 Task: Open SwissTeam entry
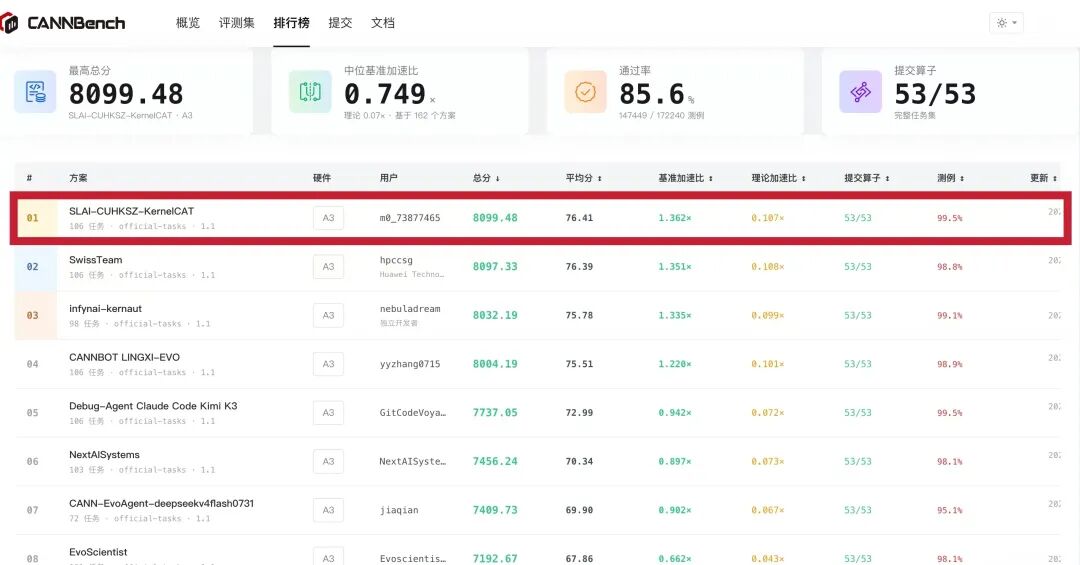point(96,260)
